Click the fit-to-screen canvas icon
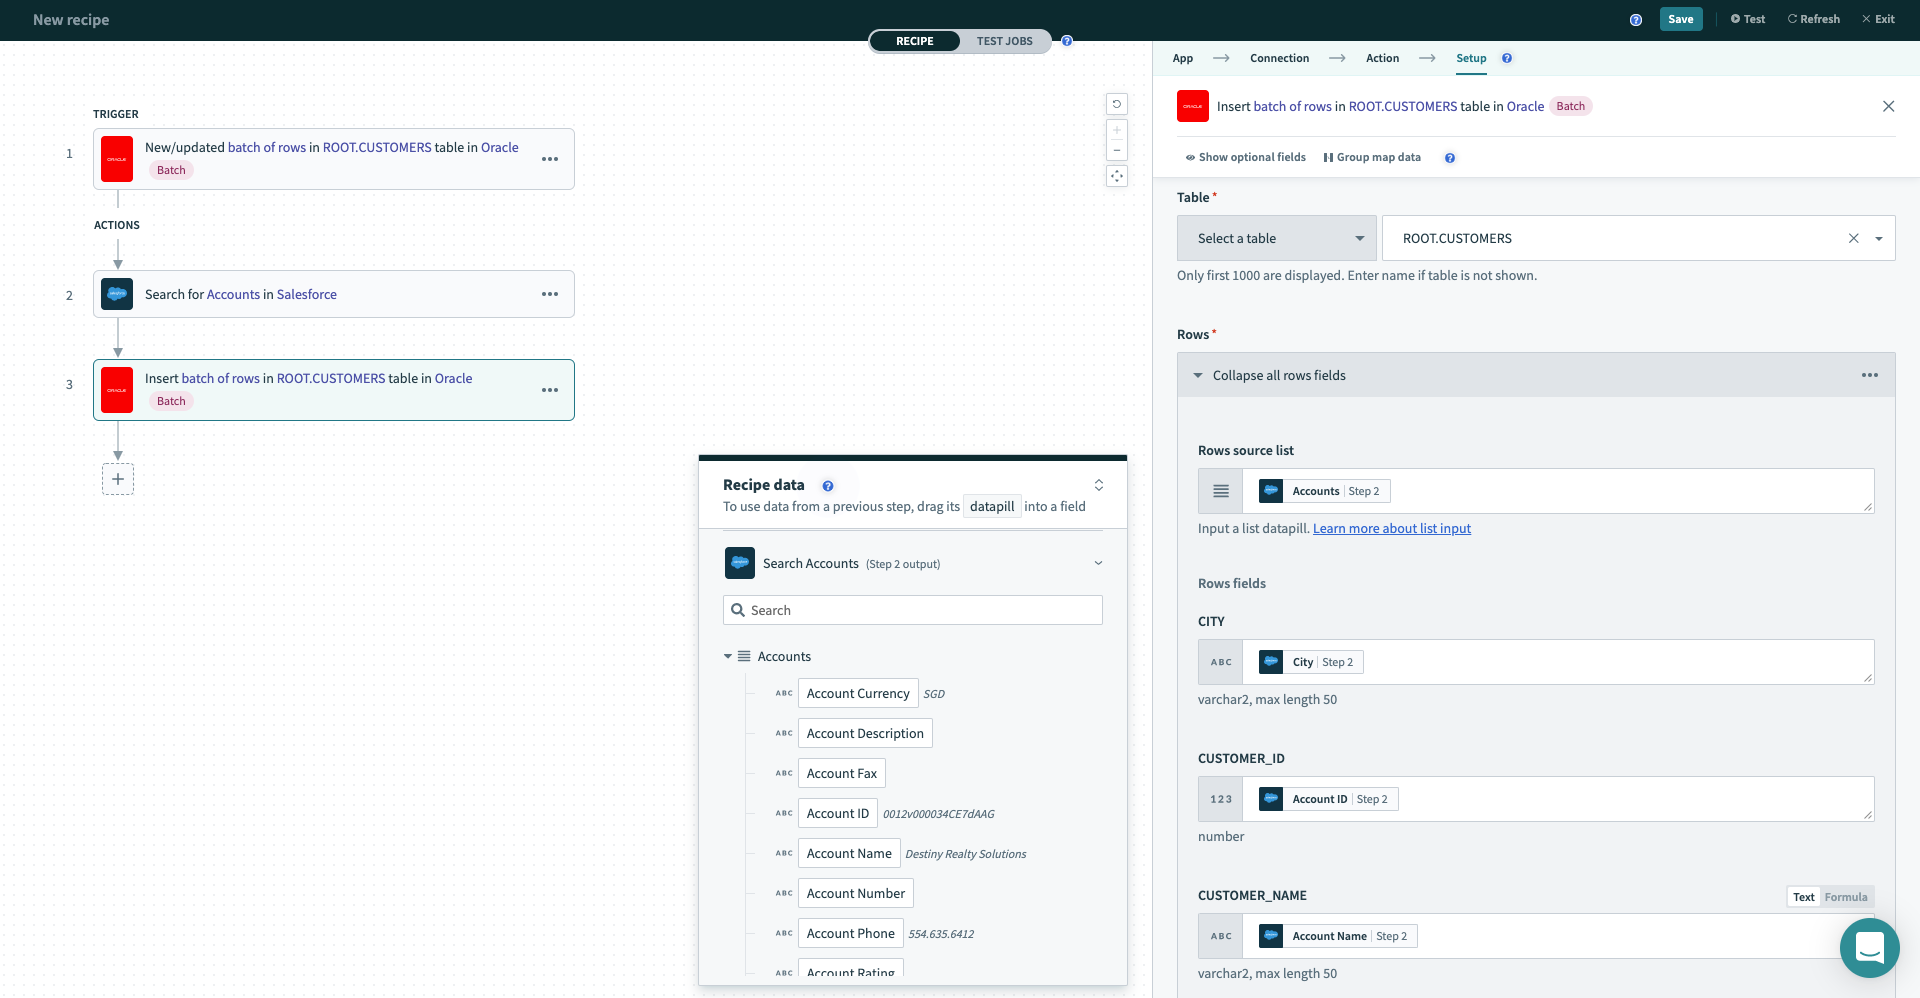The width and height of the screenshot is (1920, 998). pyautogui.click(x=1117, y=176)
